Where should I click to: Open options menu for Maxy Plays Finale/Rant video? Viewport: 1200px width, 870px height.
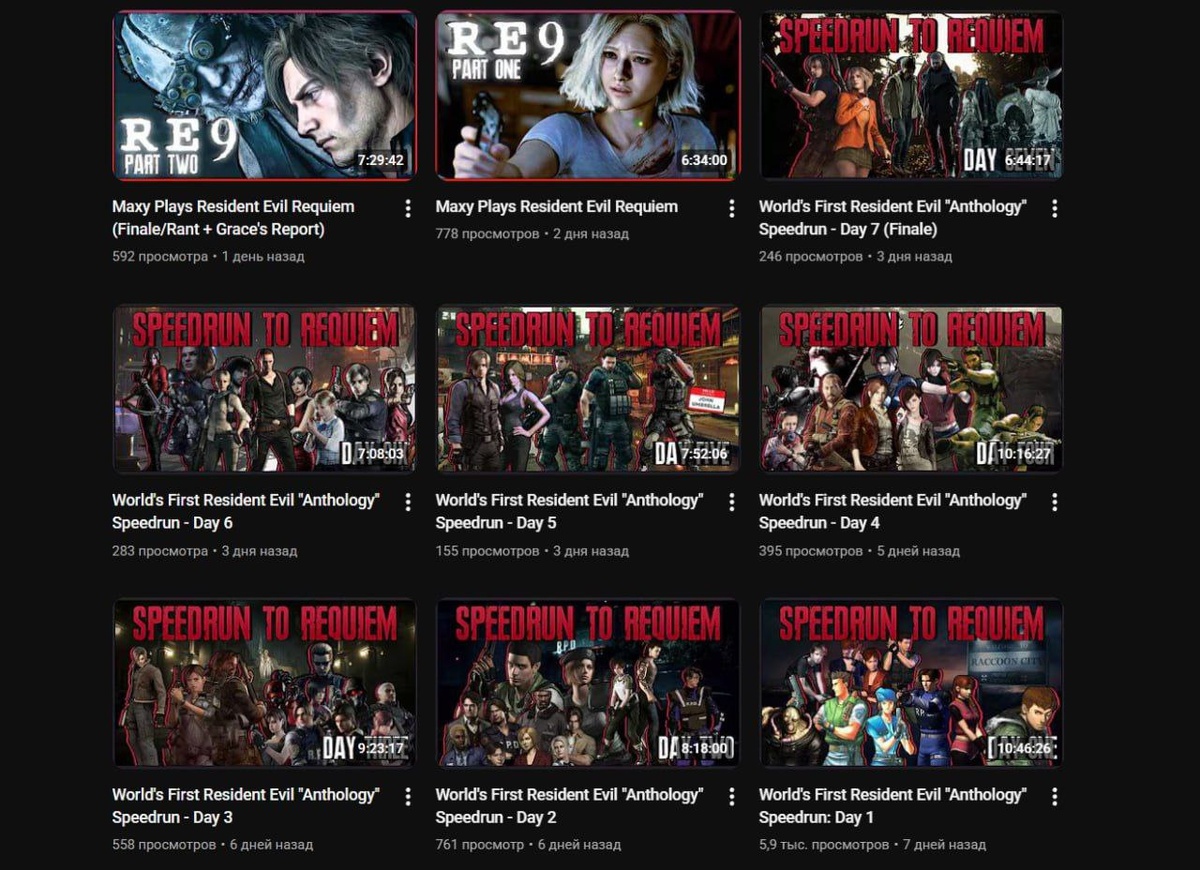click(408, 208)
